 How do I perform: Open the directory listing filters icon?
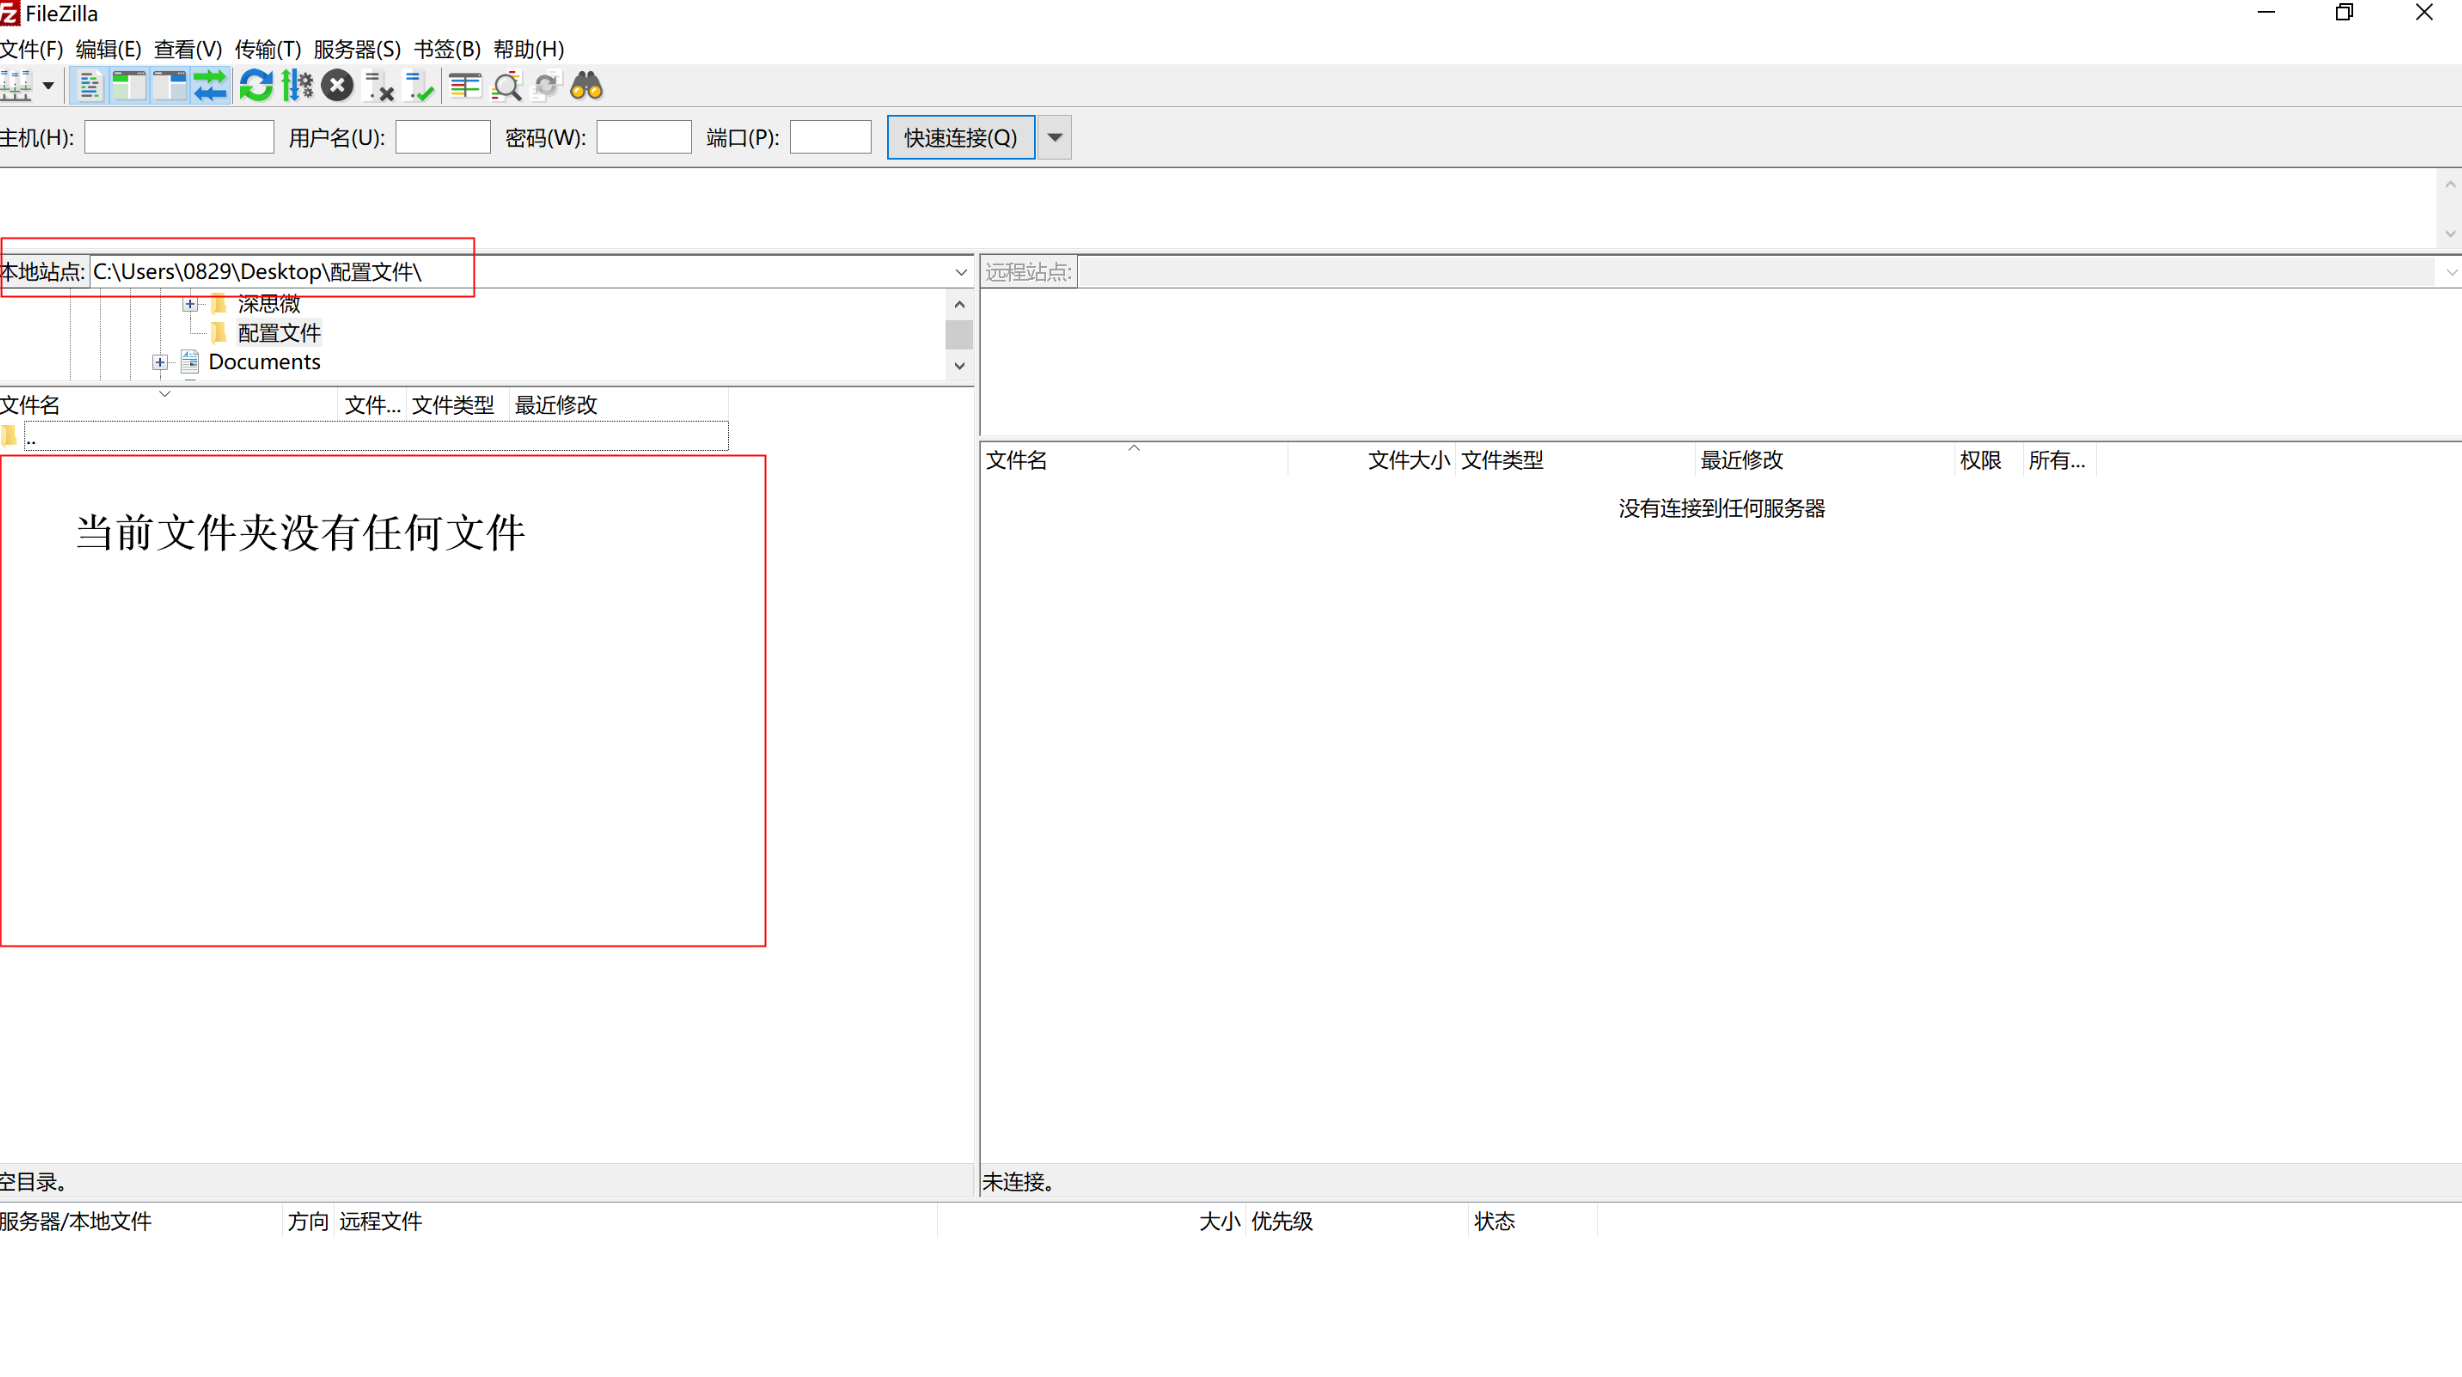464,86
